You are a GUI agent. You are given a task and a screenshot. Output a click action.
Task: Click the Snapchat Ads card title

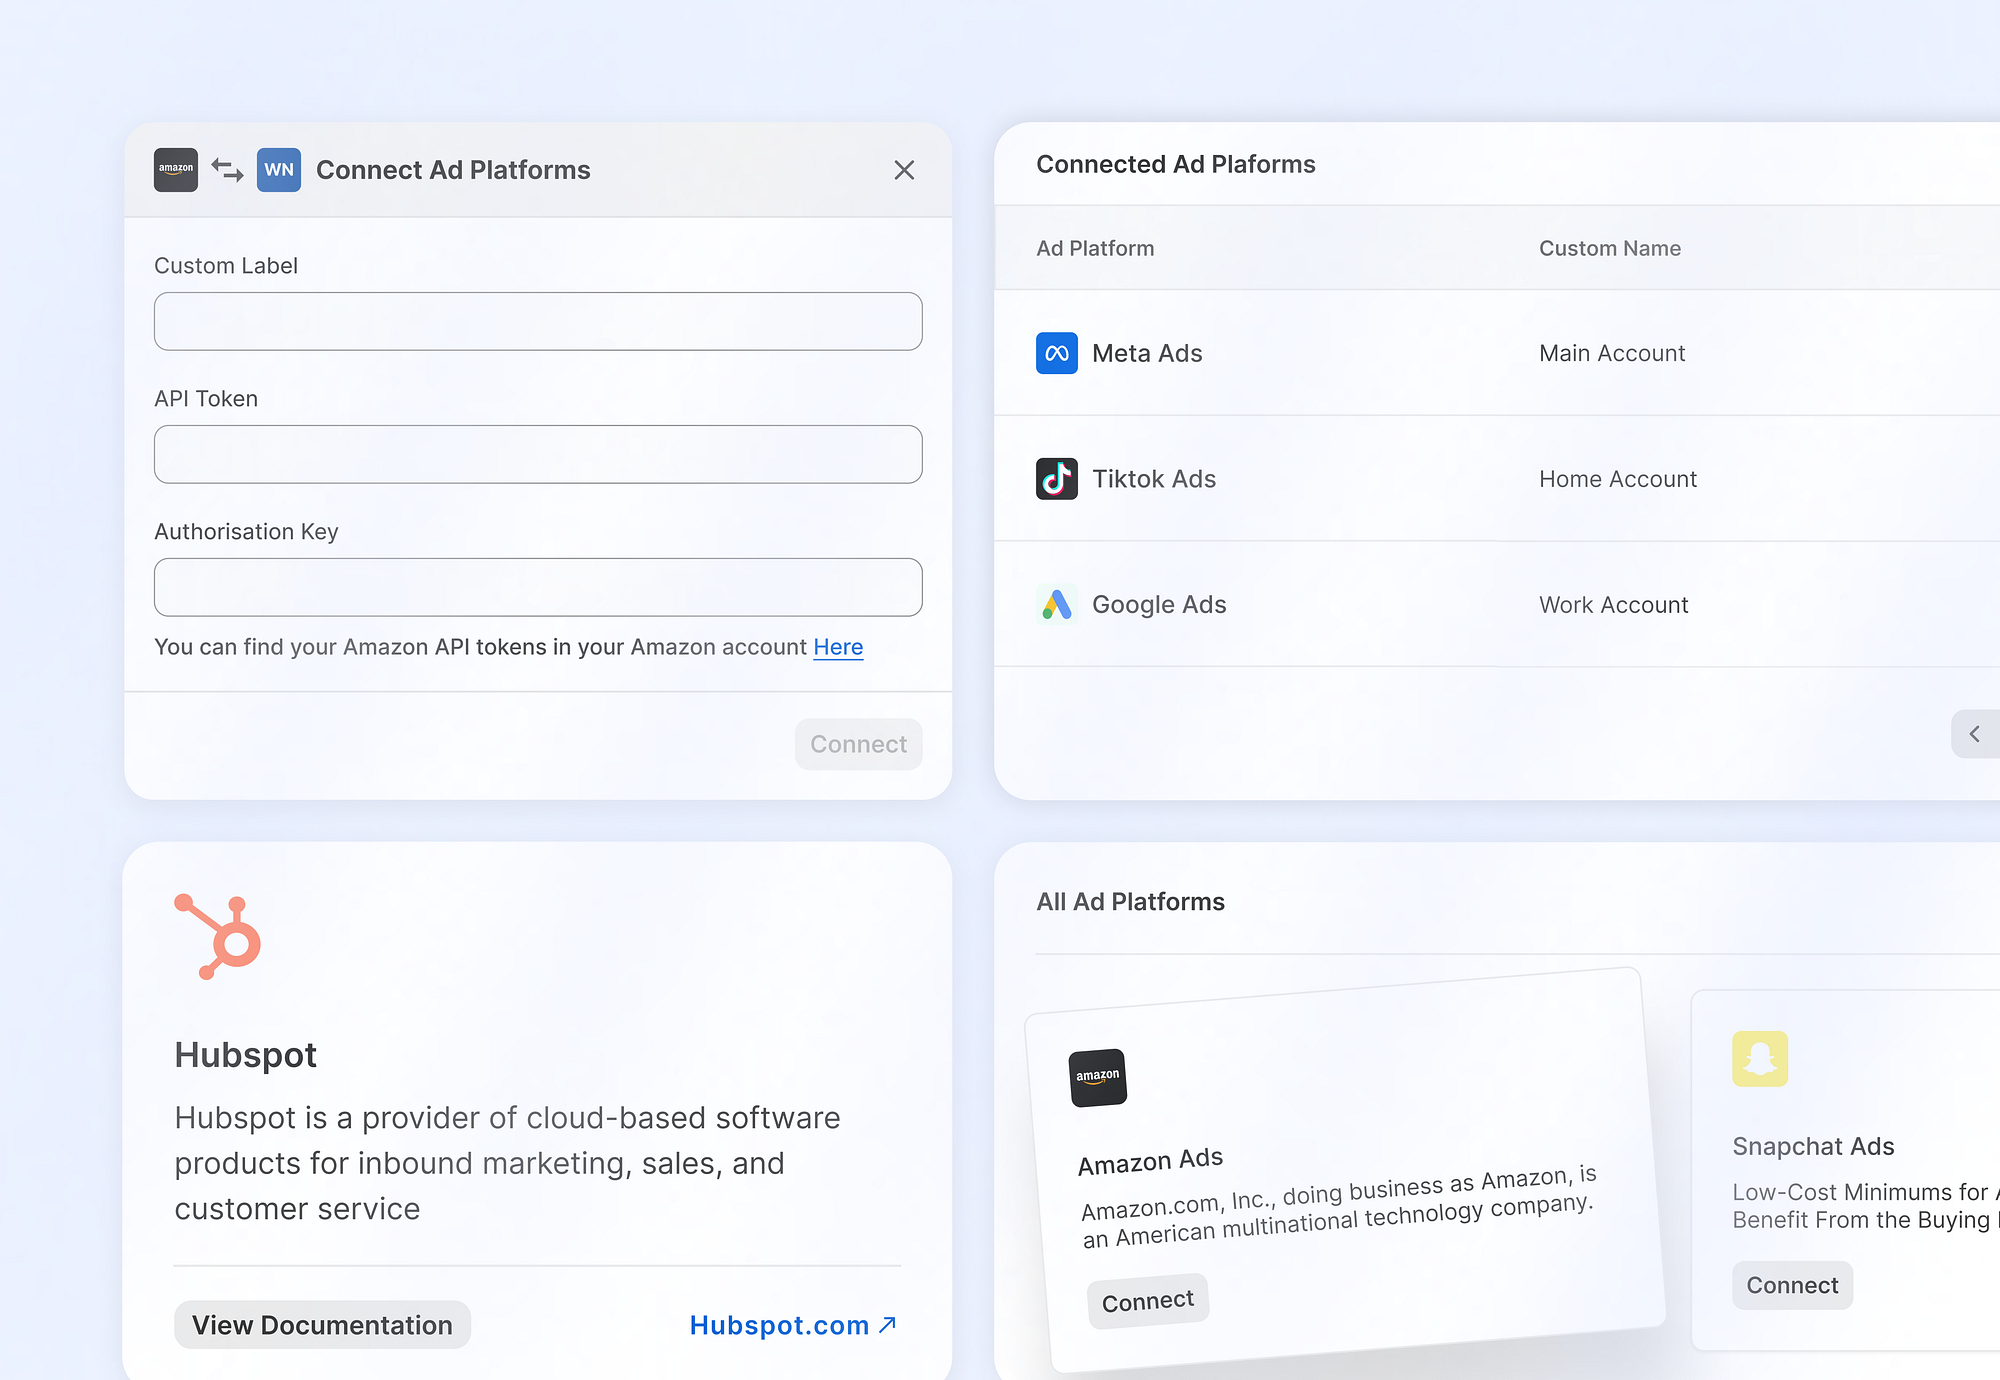coord(1813,1146)
